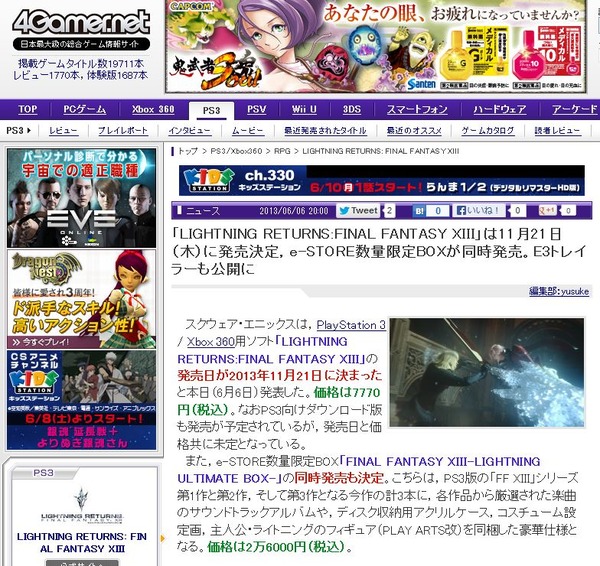Image resolution: width=600 pixels, height=566 pixels.
Task: Click the ニュース category label
Action: coord(203,211)
